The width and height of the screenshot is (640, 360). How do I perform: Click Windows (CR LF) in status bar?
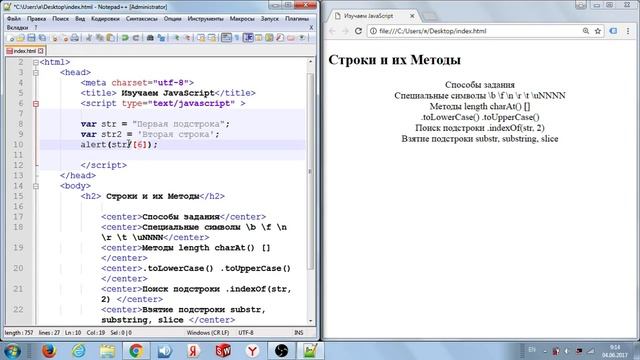208,333
